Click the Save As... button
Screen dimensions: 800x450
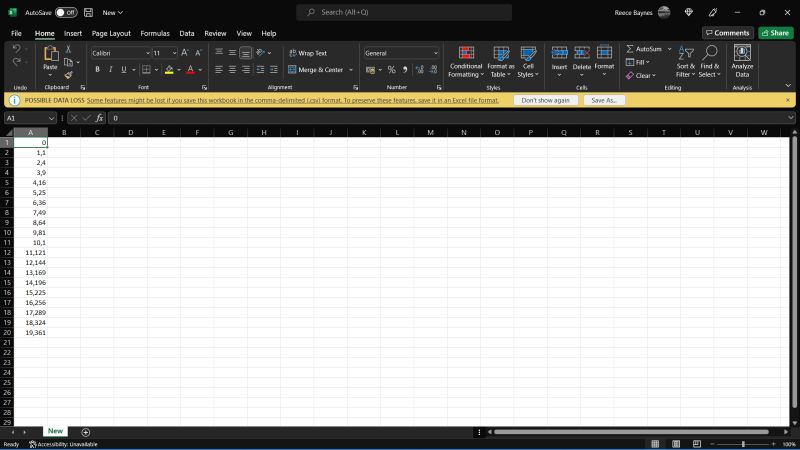[604, 100]
